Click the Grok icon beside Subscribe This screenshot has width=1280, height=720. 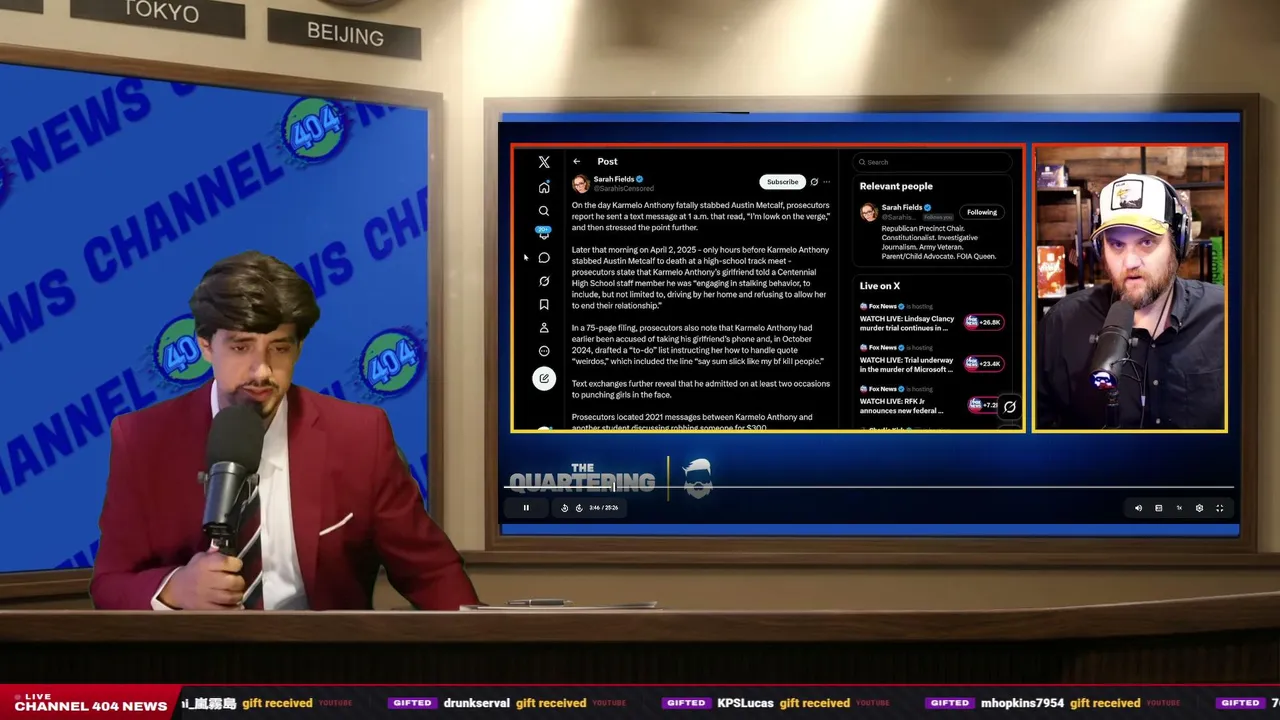(814, 182)
